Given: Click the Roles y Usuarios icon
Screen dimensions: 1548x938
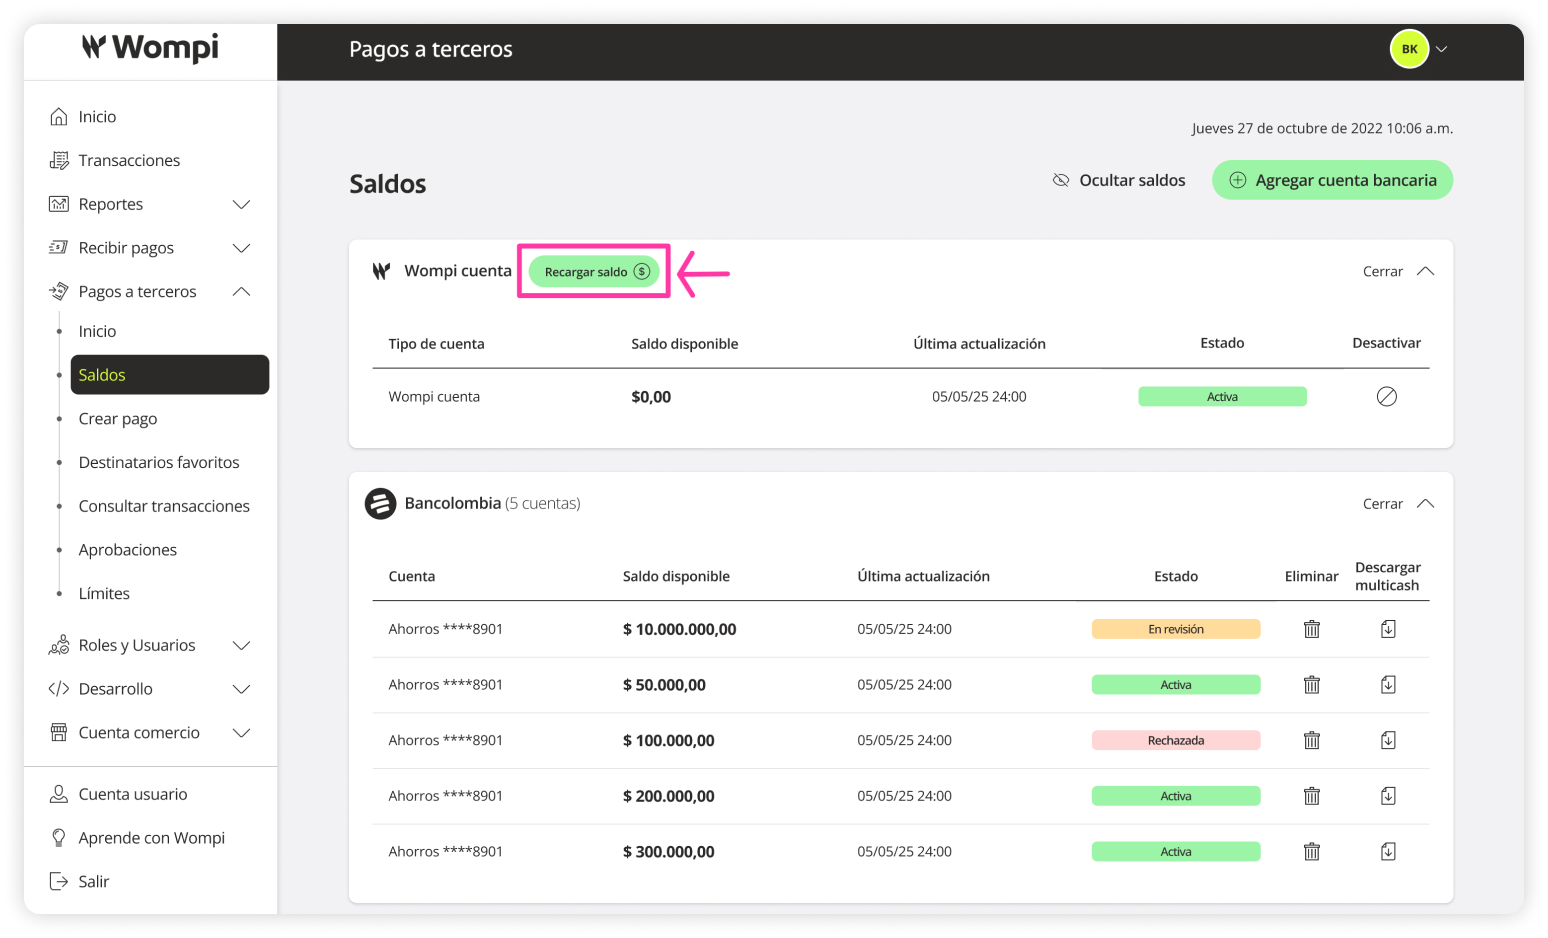Looking at the screenshot, I should [59, 645].
